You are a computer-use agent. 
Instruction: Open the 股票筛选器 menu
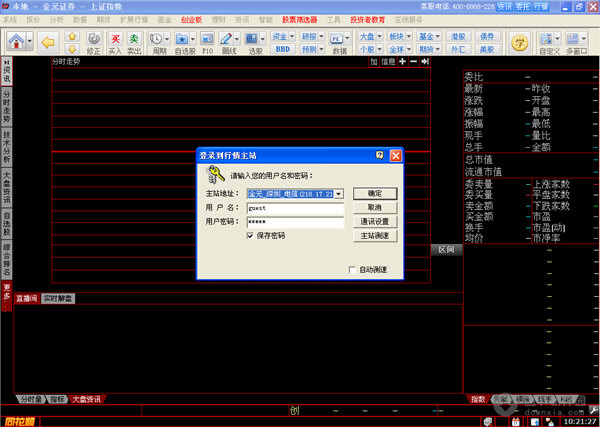[x=300, y=20]
